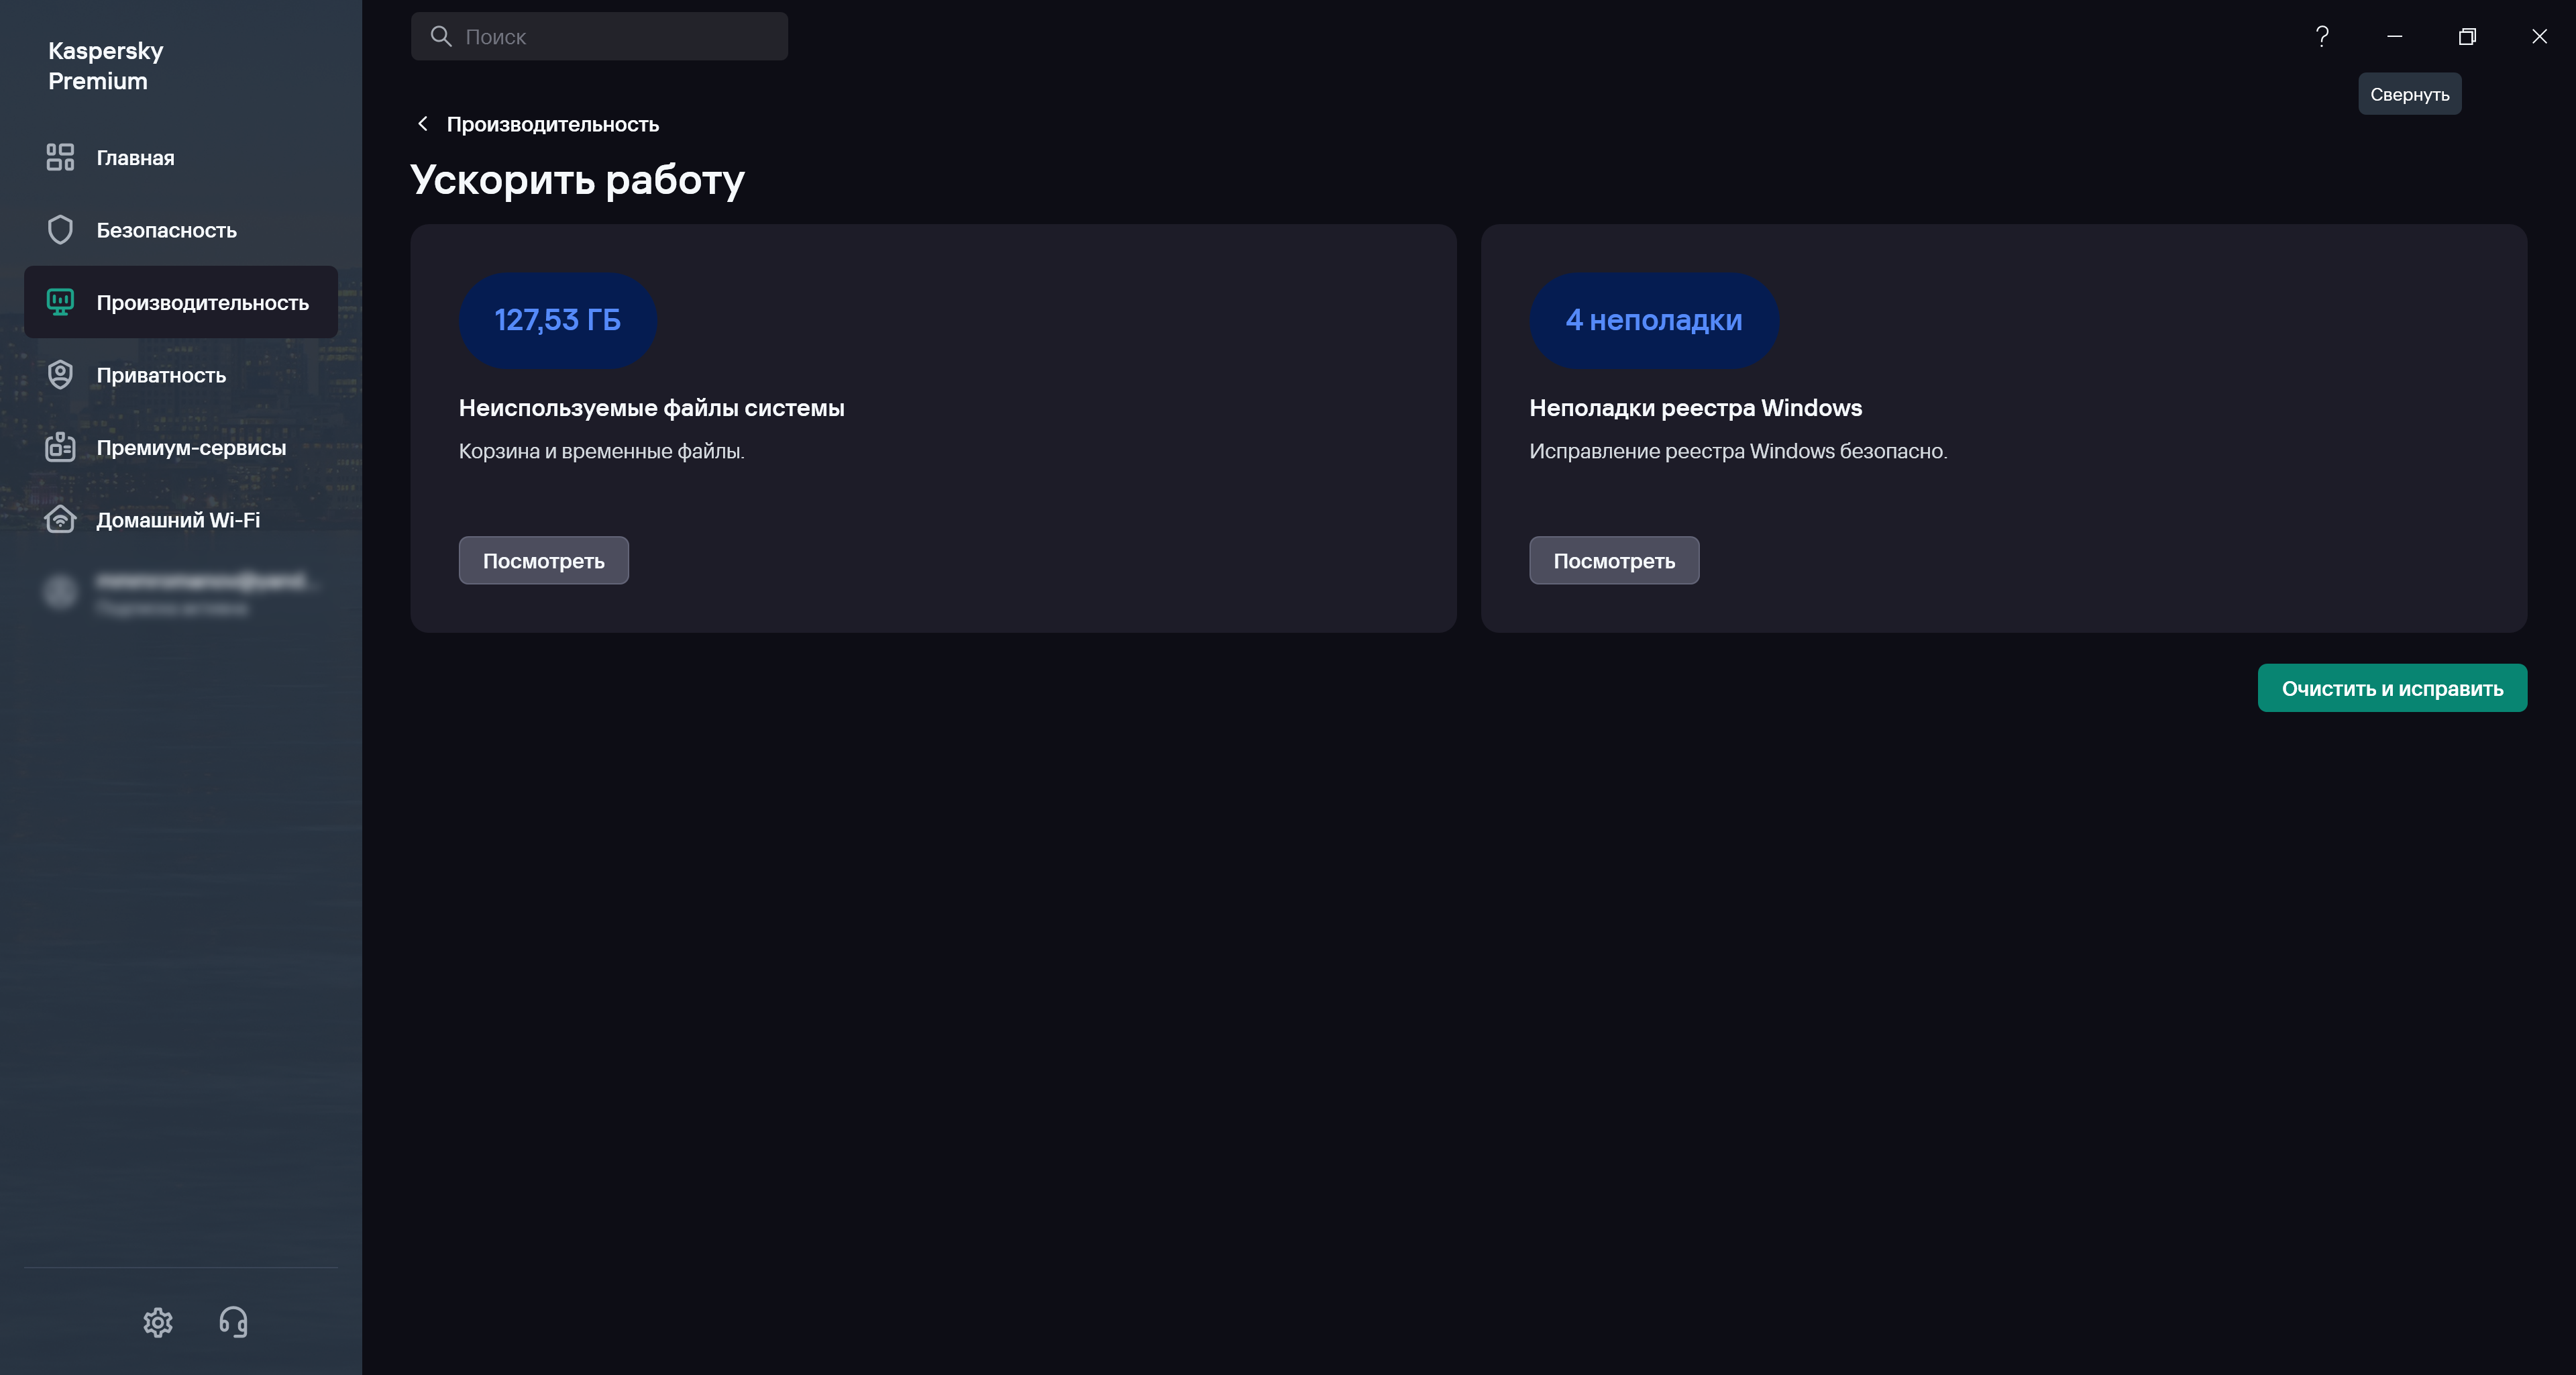Select Приватность in the sidebar
Viewport: 2576px width, 1375px height.
tap(161, 375)
